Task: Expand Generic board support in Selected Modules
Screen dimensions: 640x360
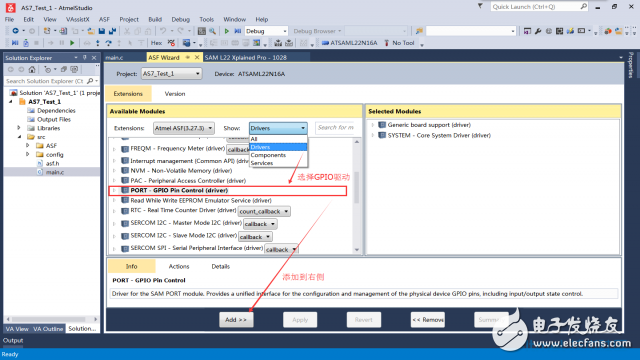Action: (372, 125)
